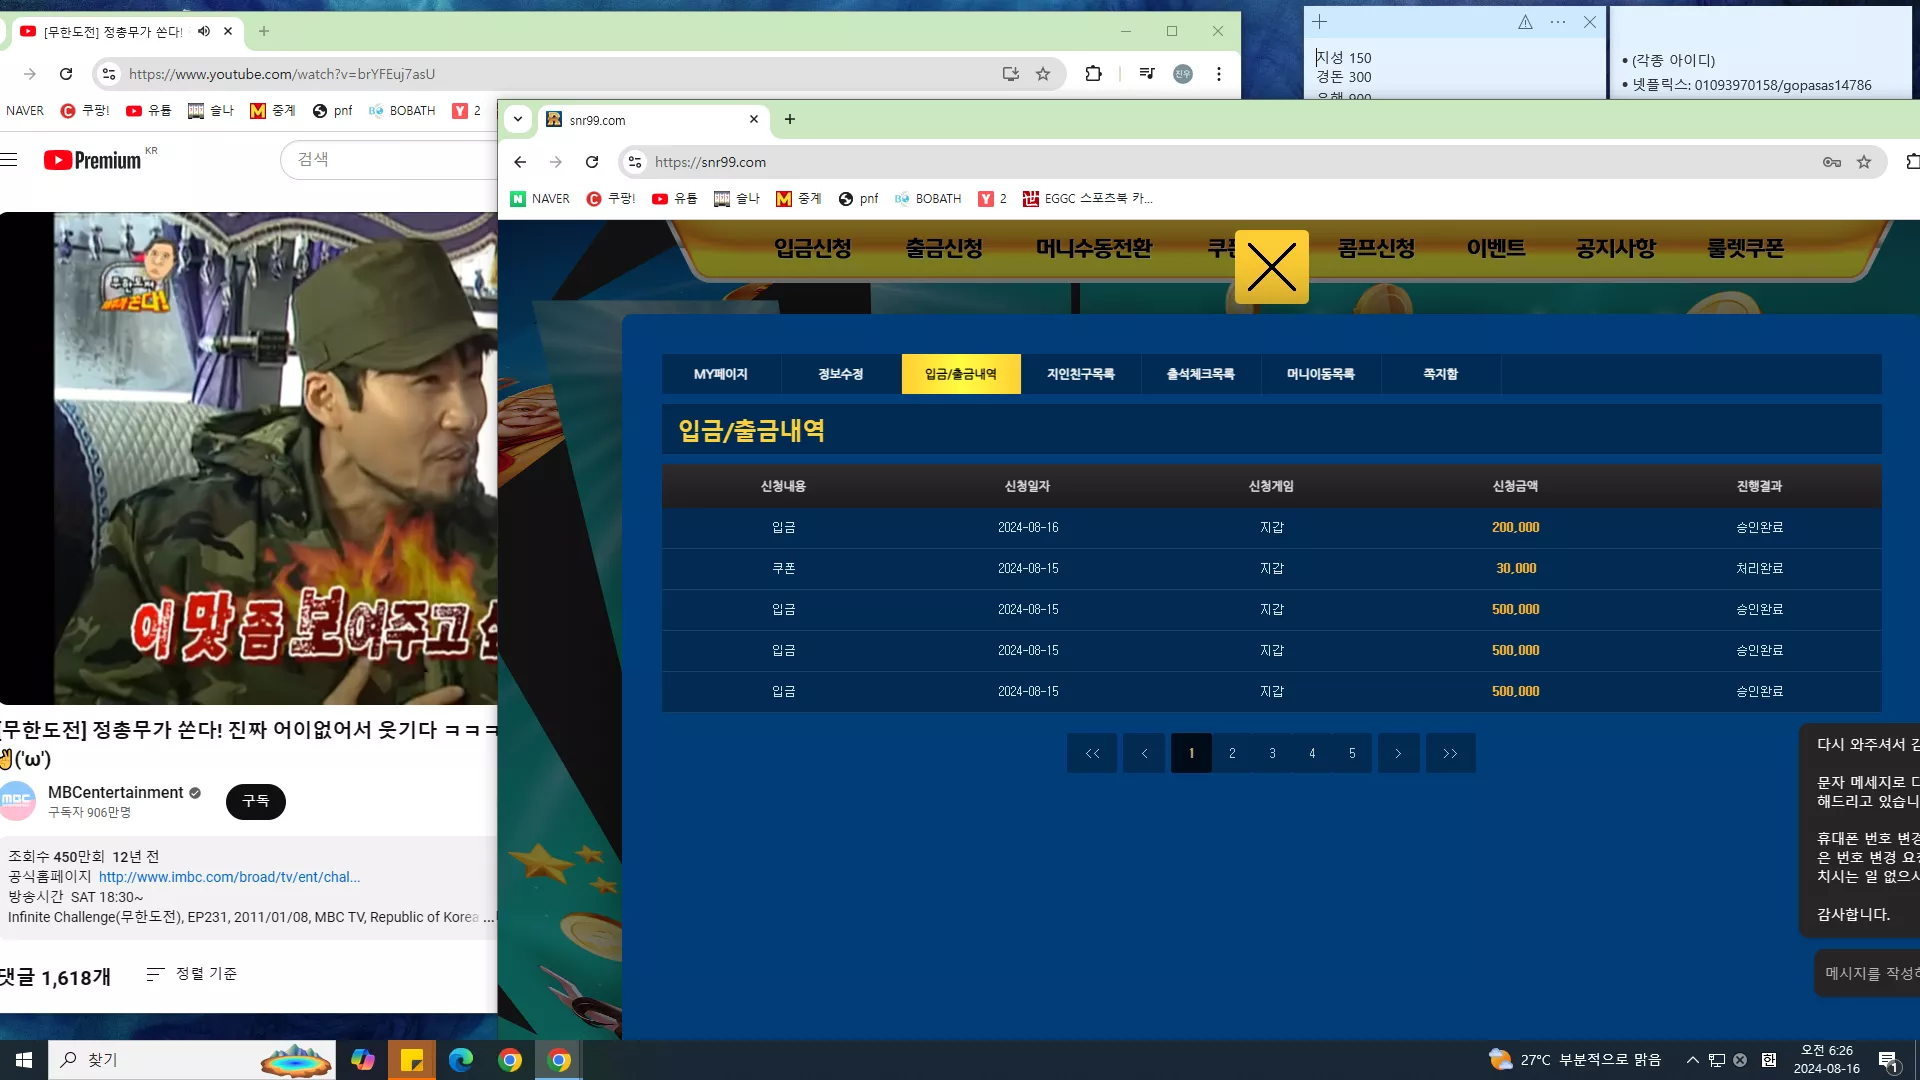The width and height of the screenshot is (1920, 1080).
Task: Reload the snr99.com page
Action: 592,162
